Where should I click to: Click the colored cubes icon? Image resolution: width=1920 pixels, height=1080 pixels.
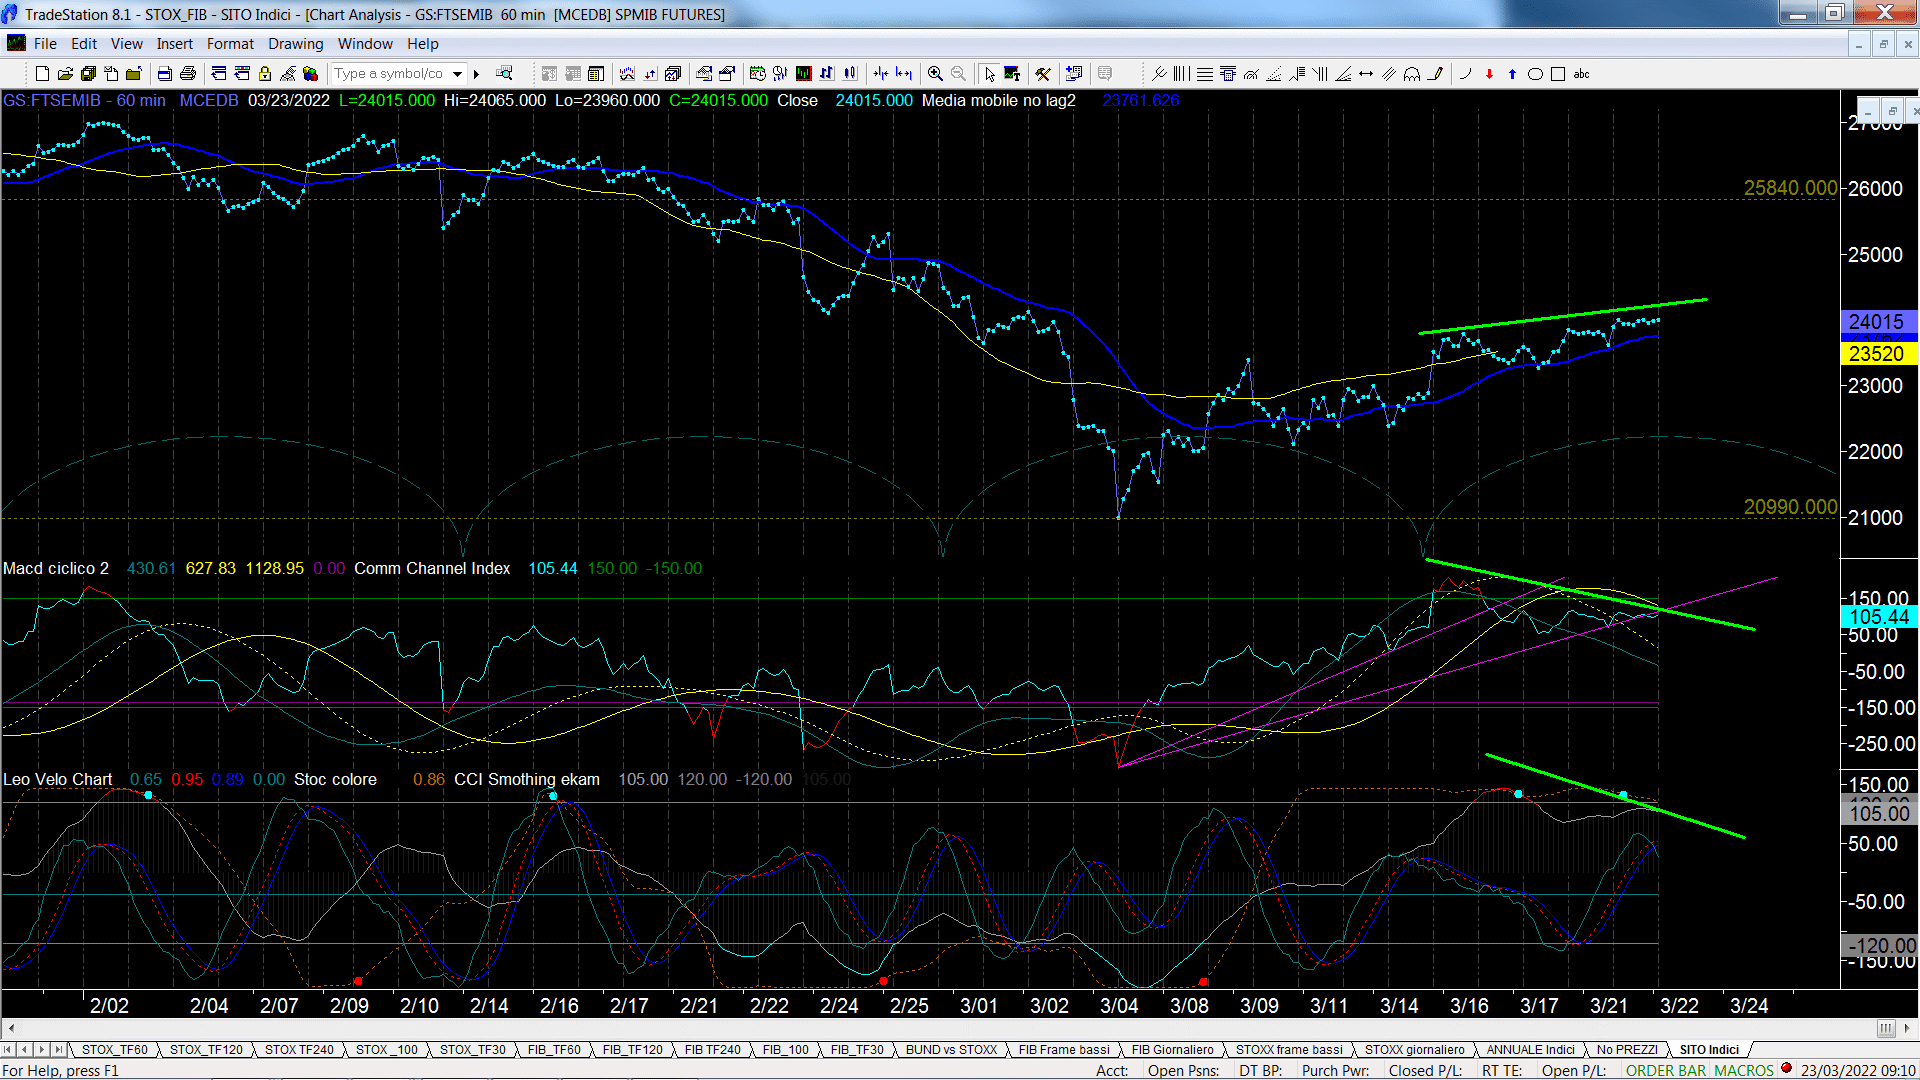310,74
